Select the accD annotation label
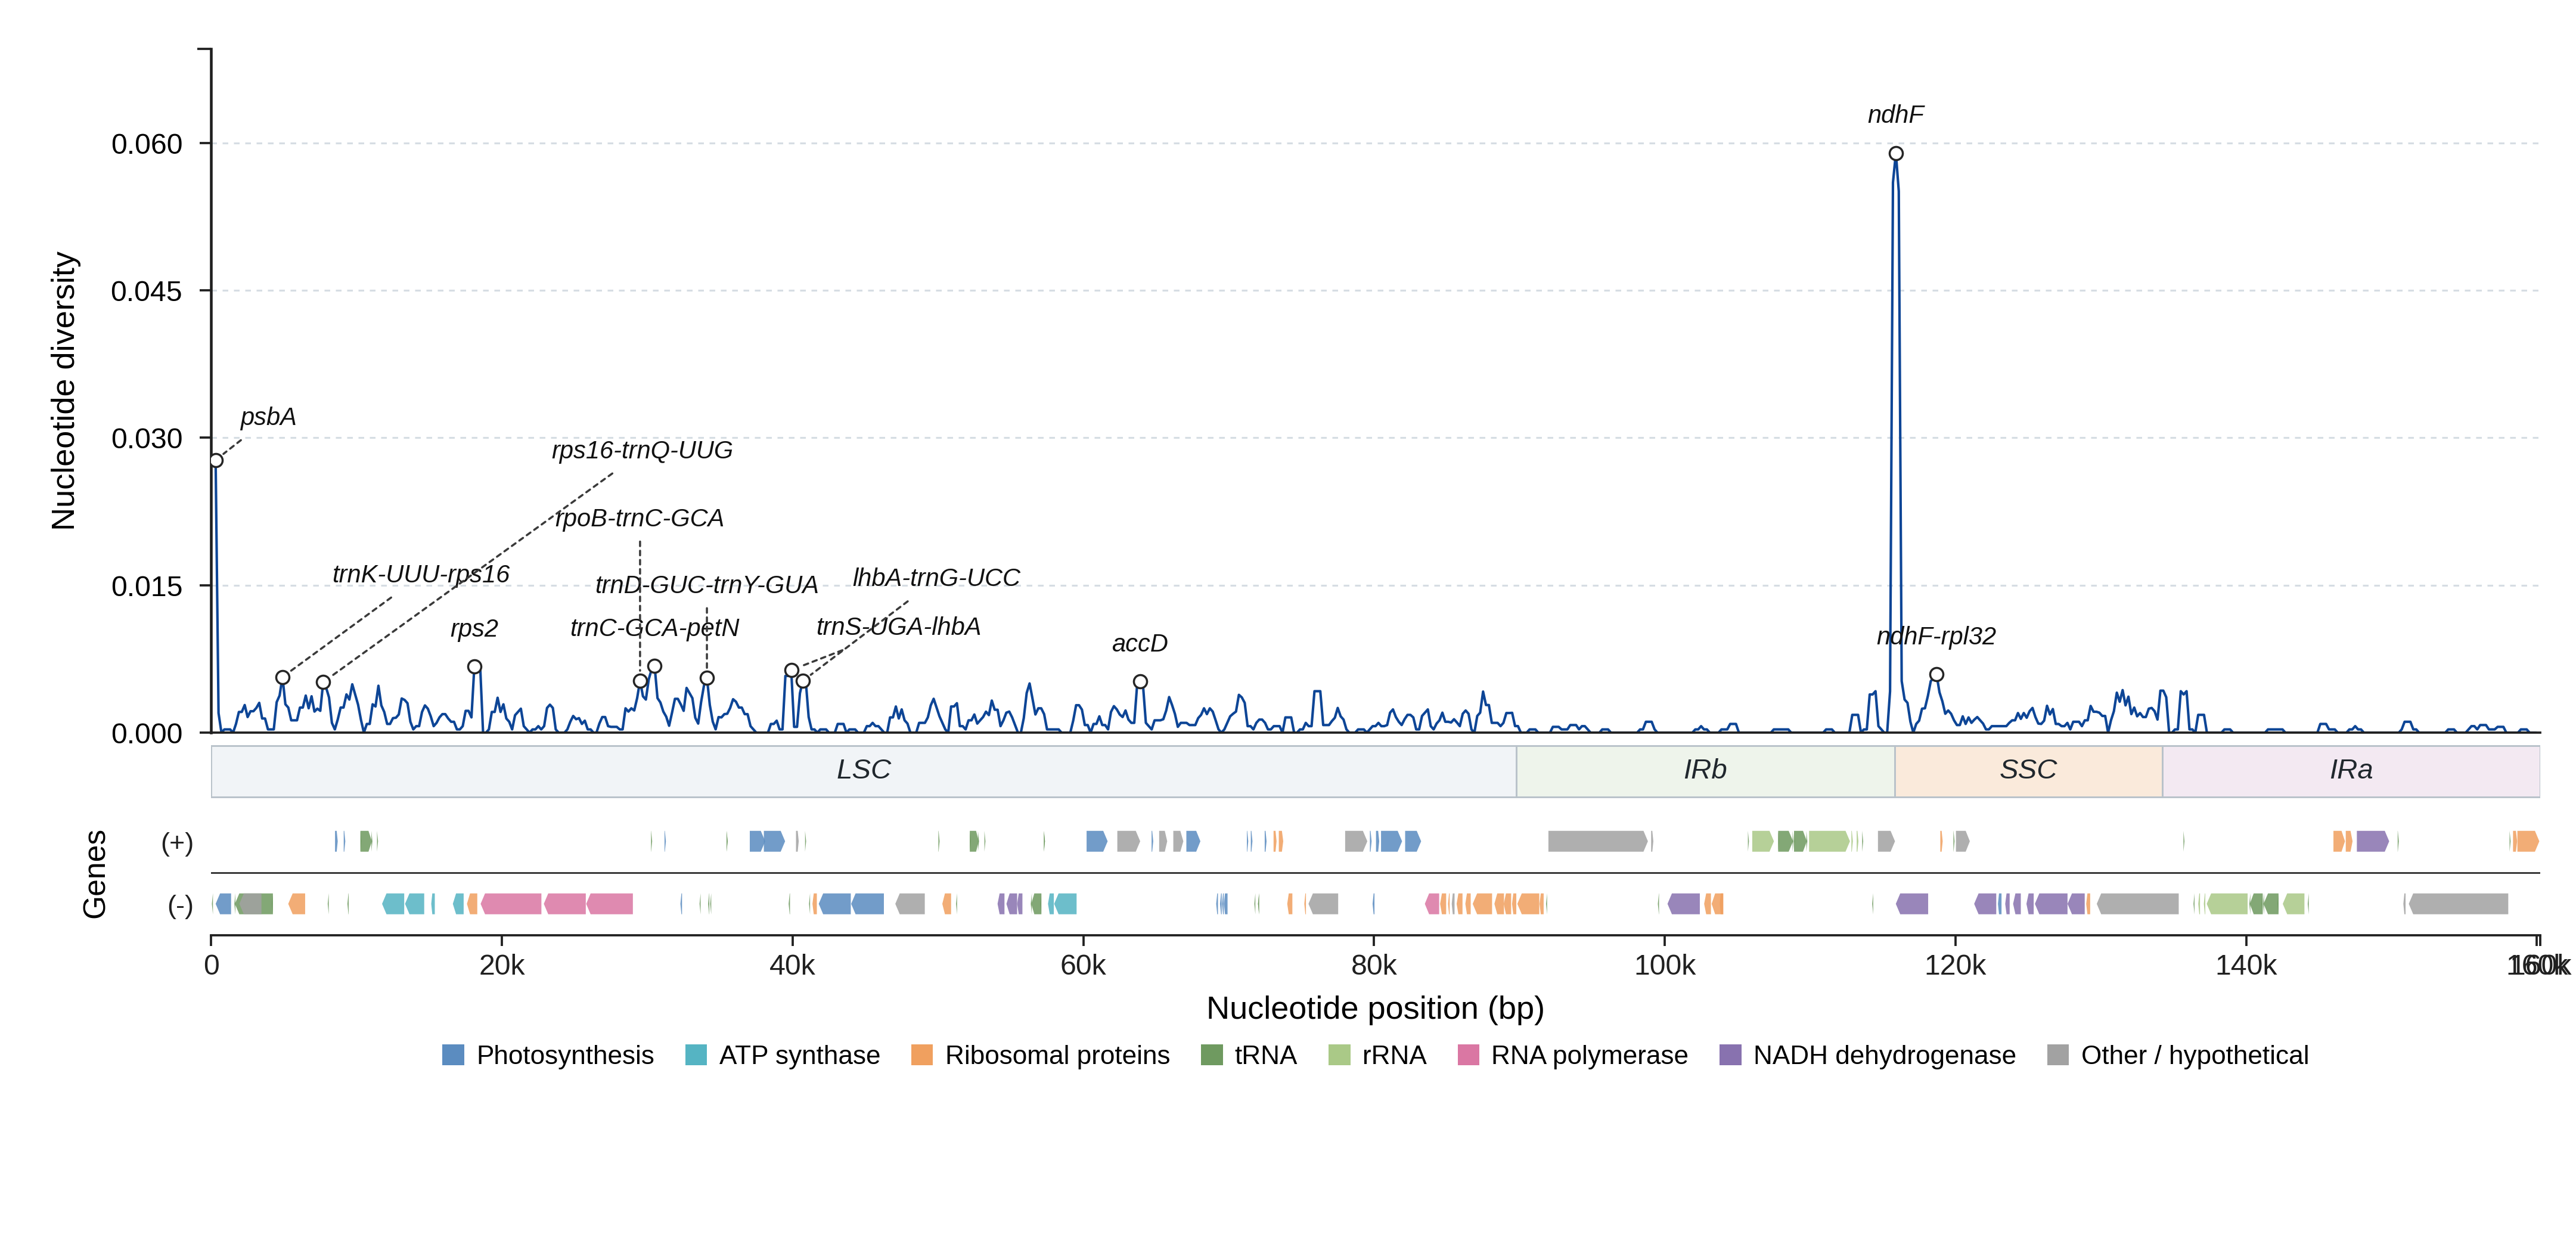 point(1140,644)
